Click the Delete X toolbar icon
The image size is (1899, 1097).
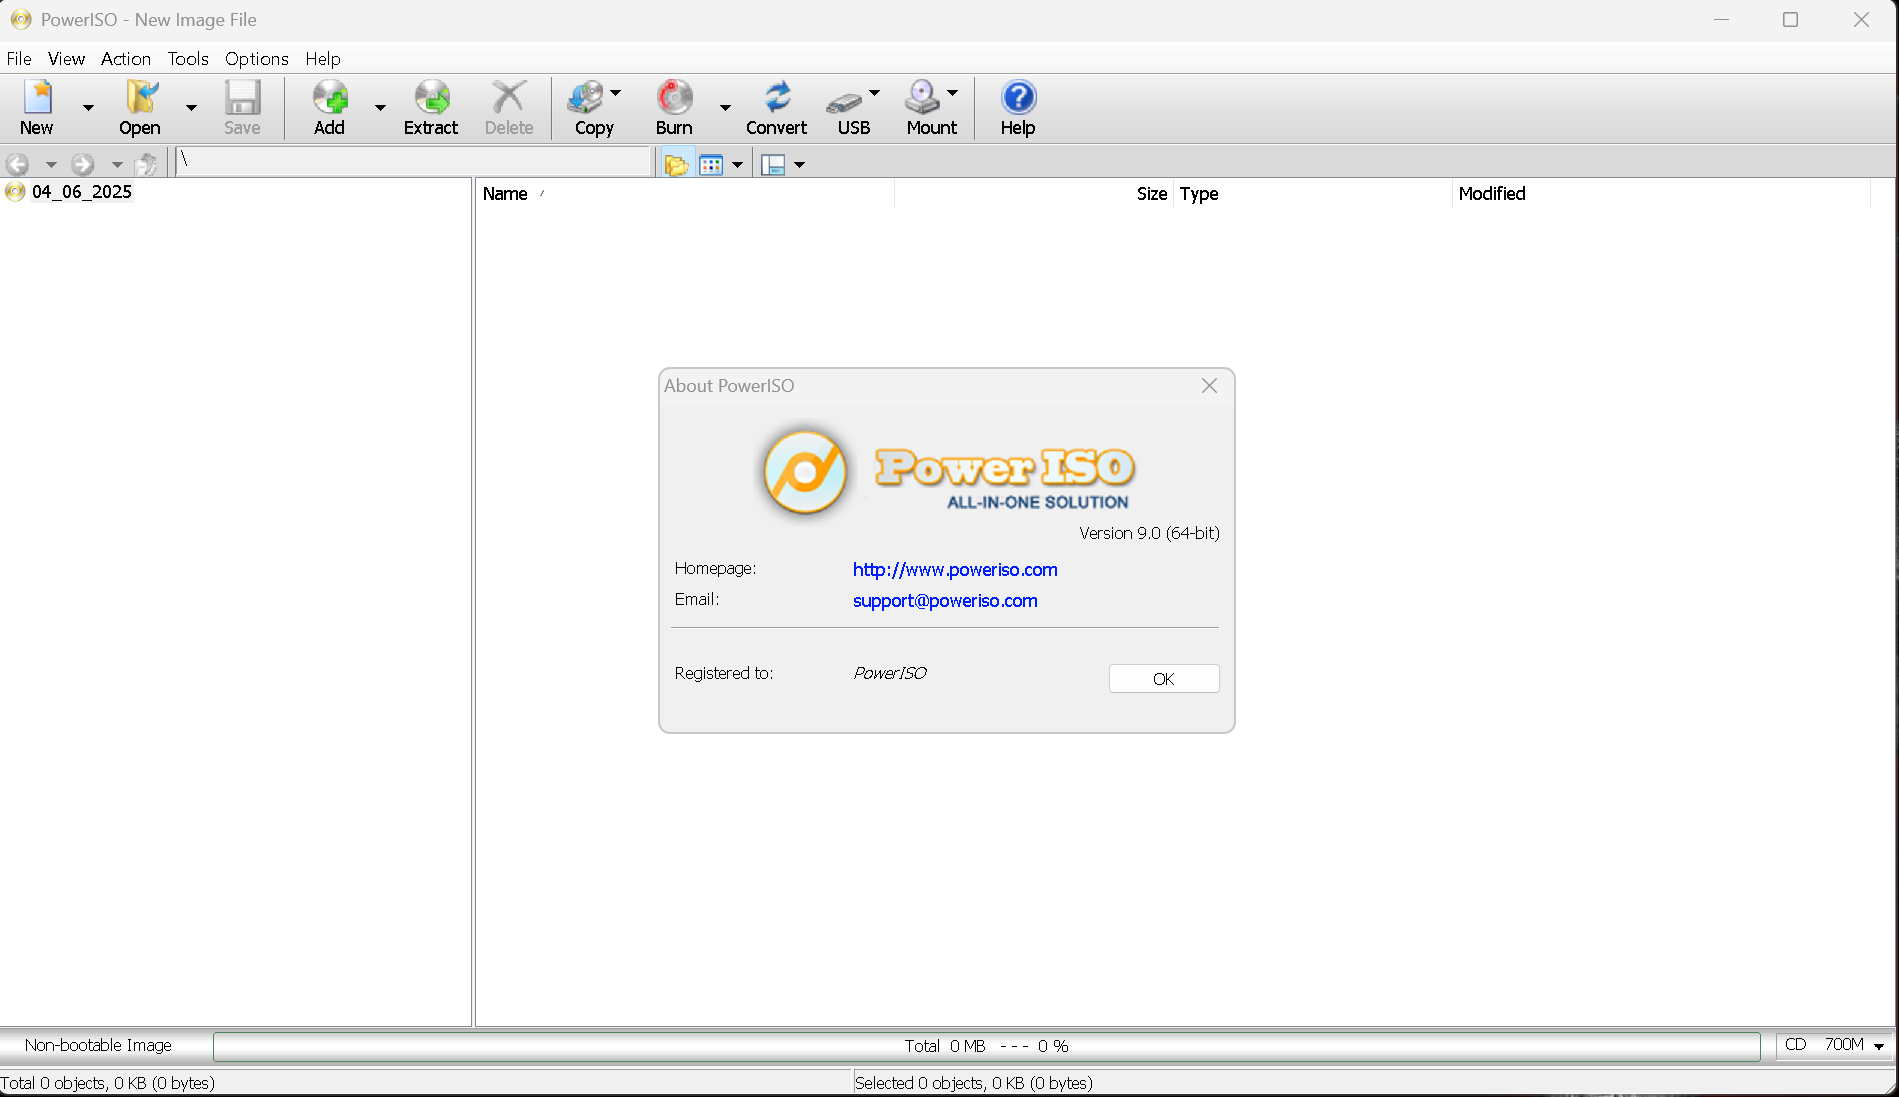(x=509, y=98)
